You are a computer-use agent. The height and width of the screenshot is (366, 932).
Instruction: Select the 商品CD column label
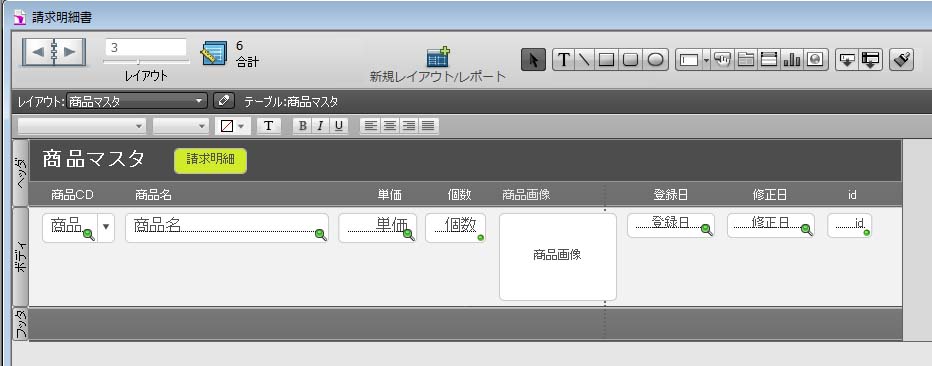pyautogui.click(x=73, y=195)
